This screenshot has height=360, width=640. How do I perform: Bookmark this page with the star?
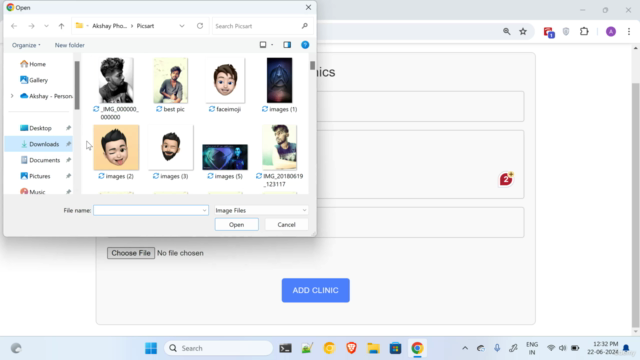point(523,31)
